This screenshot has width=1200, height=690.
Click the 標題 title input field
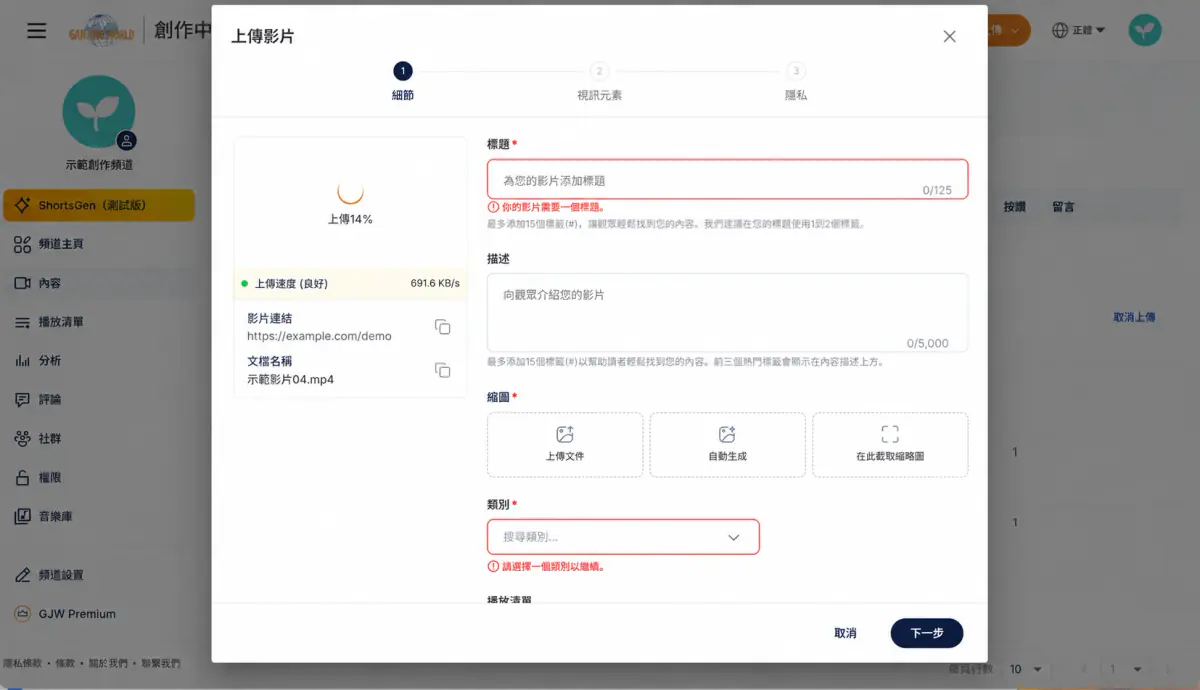[x=728, y=180]
